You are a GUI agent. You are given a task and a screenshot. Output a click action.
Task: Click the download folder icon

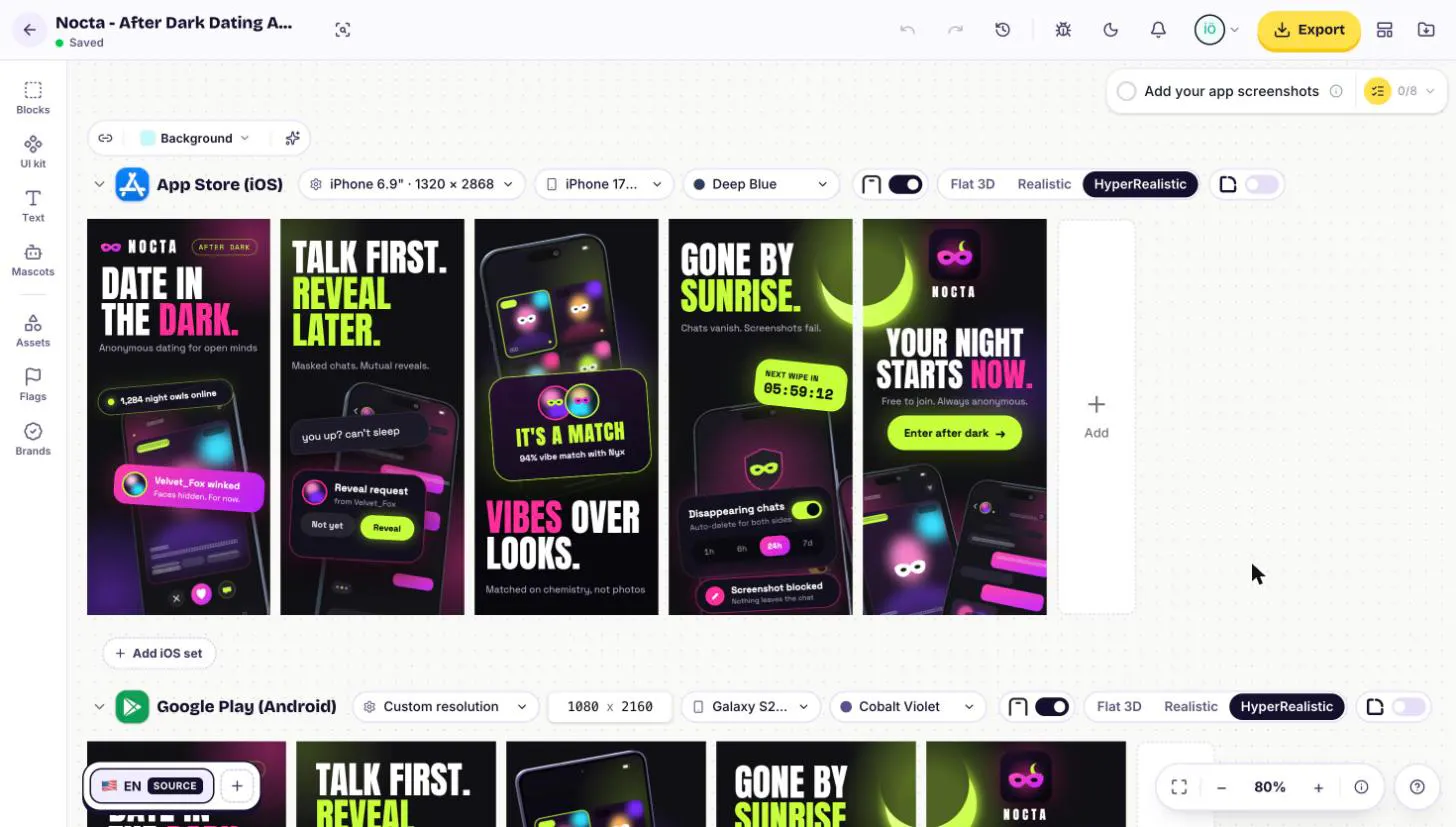click(x=1427, y=30)
